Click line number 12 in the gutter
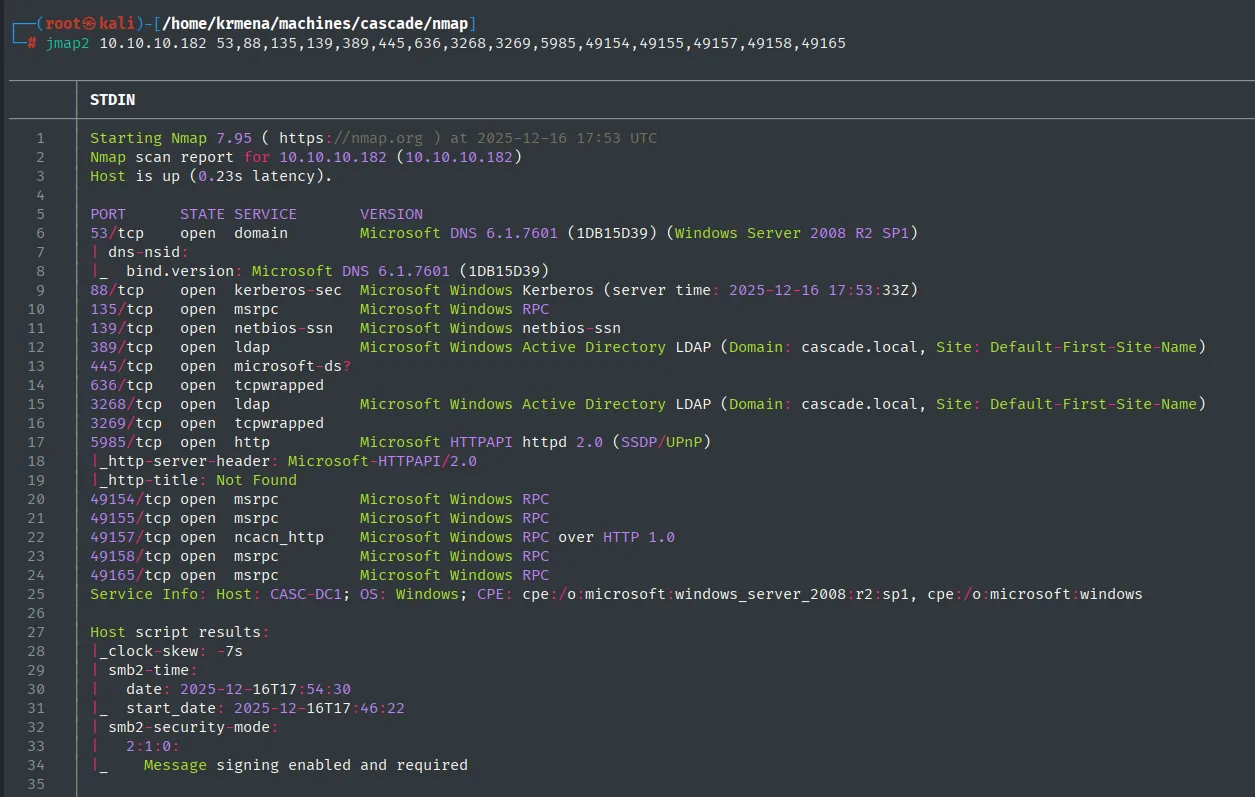This screenshot has height=797, width=1255. pyautogui.click(x=37, y=347)
